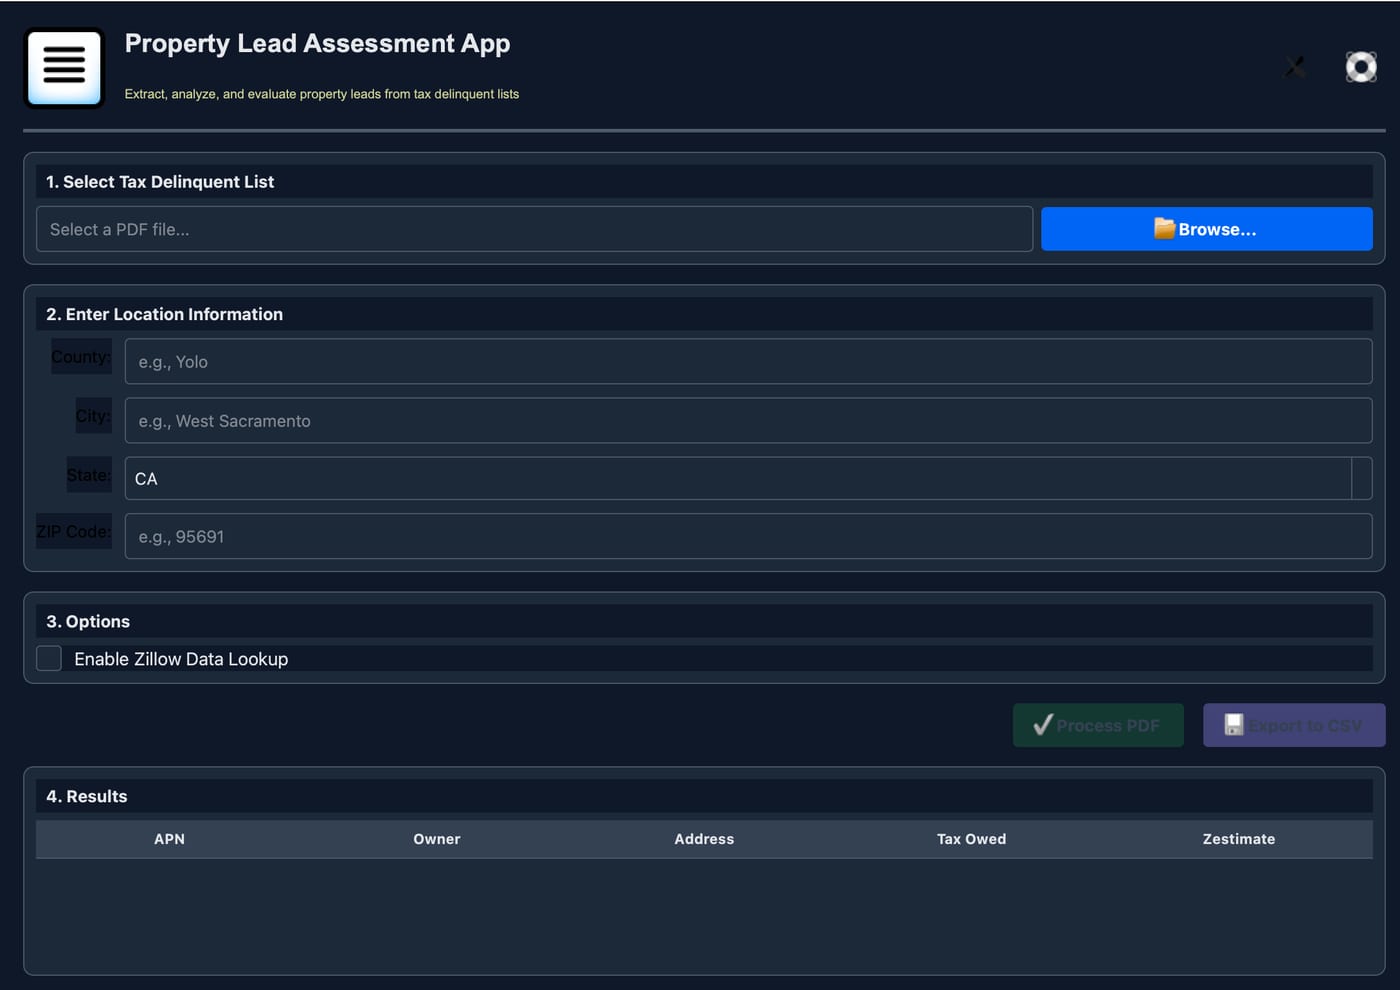Sort results by Address column
Viewport: 1400px width, 990px height.
[704, 839]
